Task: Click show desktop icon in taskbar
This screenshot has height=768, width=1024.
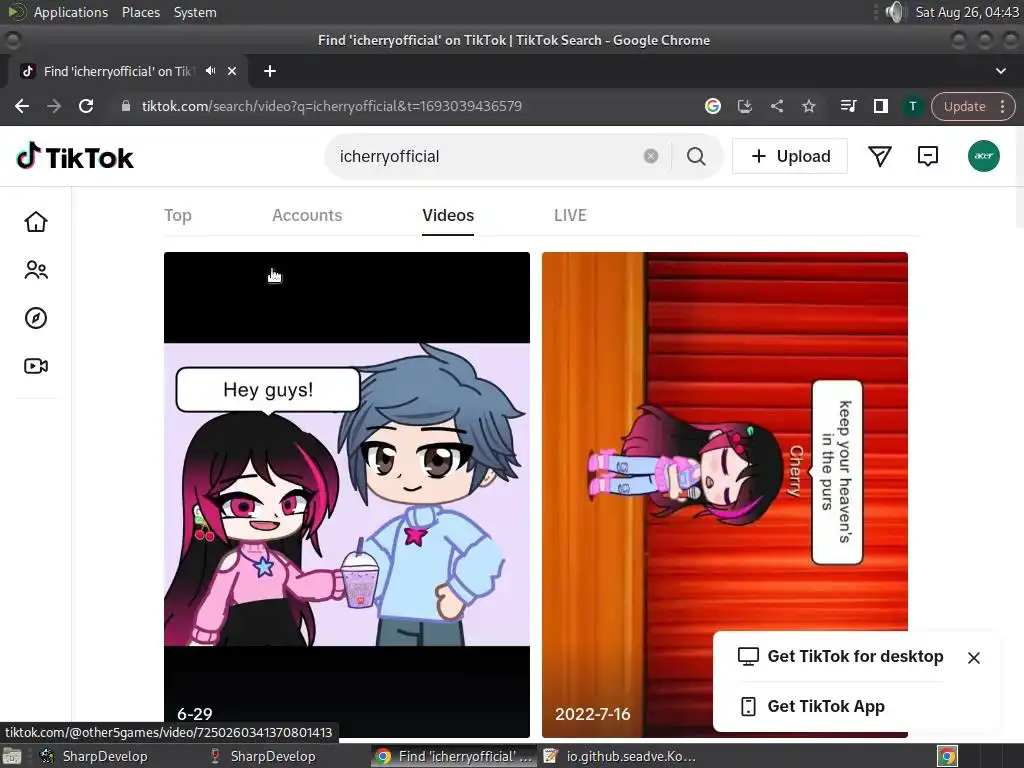Action: pos(12,756)
